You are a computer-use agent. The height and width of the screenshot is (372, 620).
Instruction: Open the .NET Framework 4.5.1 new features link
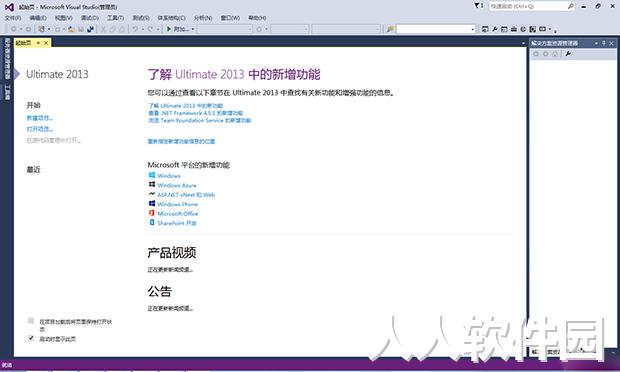click(x=196, y=113)
